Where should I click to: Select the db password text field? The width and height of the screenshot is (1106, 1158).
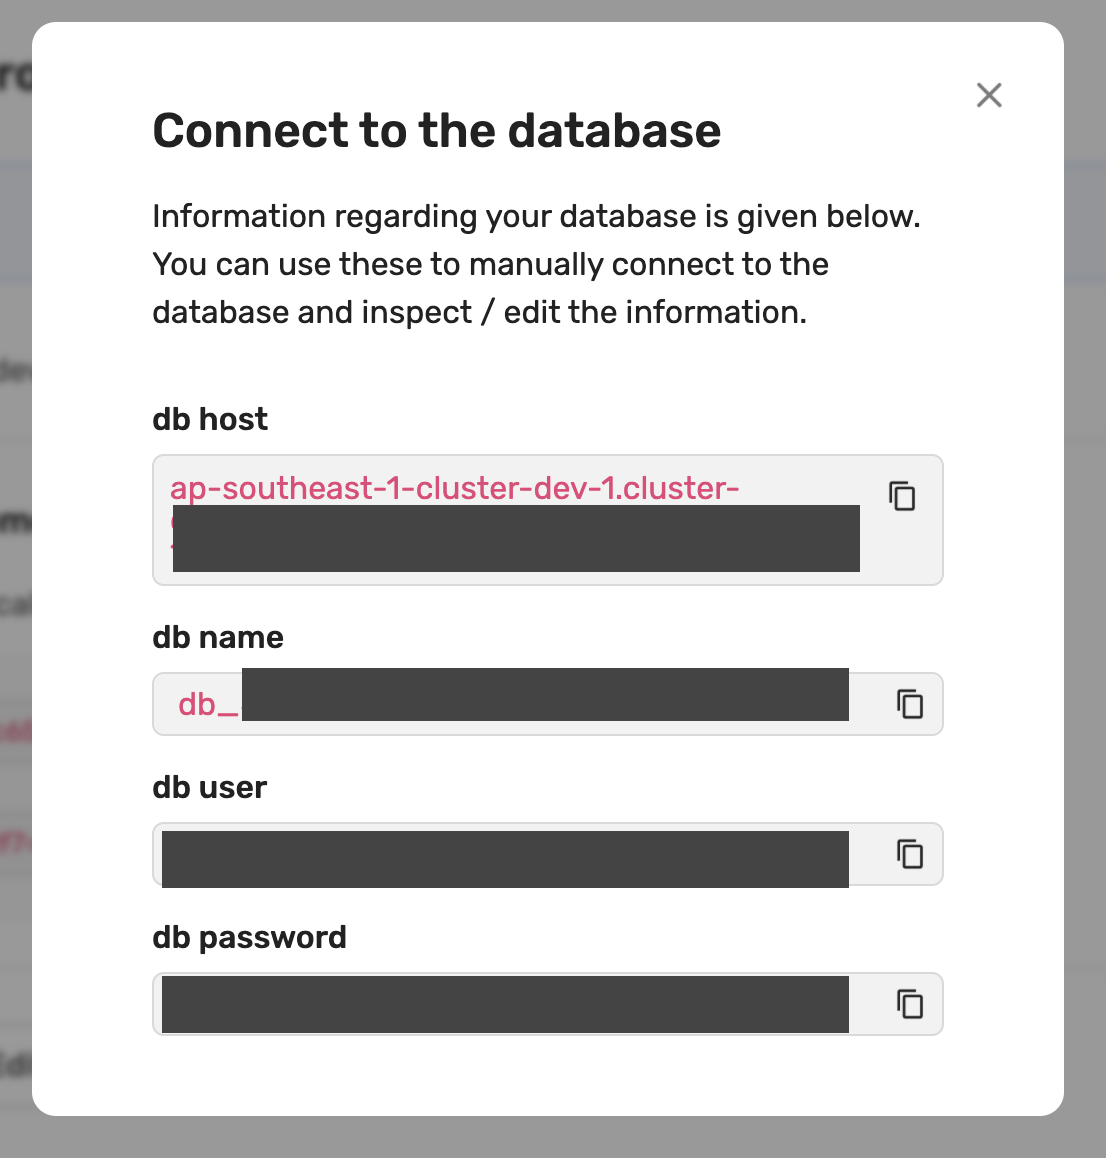tap(500, 1003)
